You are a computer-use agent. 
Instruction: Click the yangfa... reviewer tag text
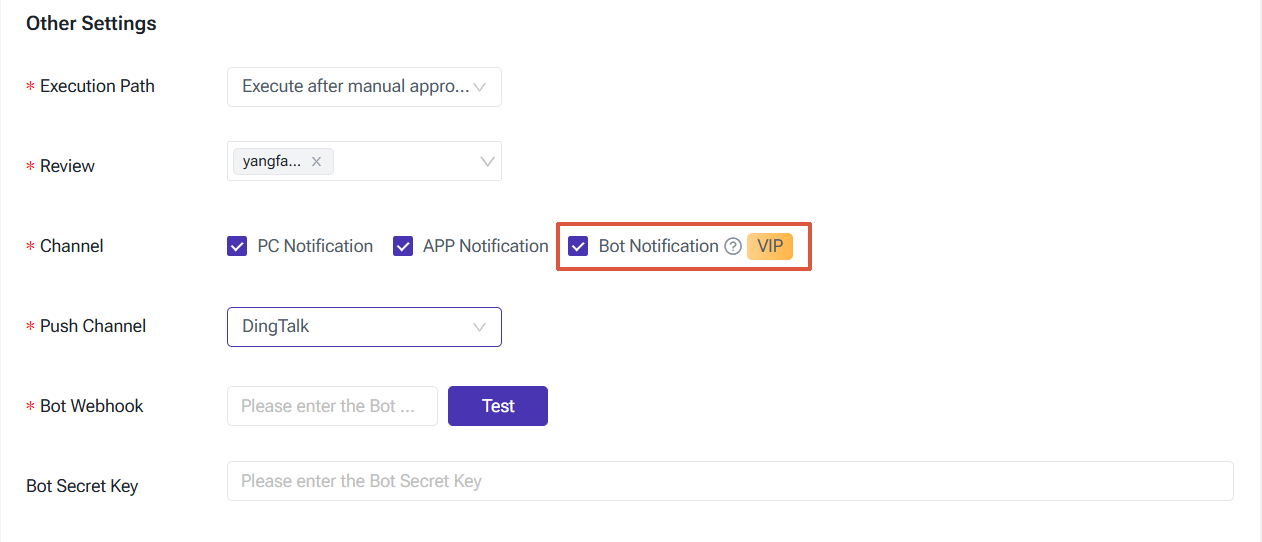[272, 161]
